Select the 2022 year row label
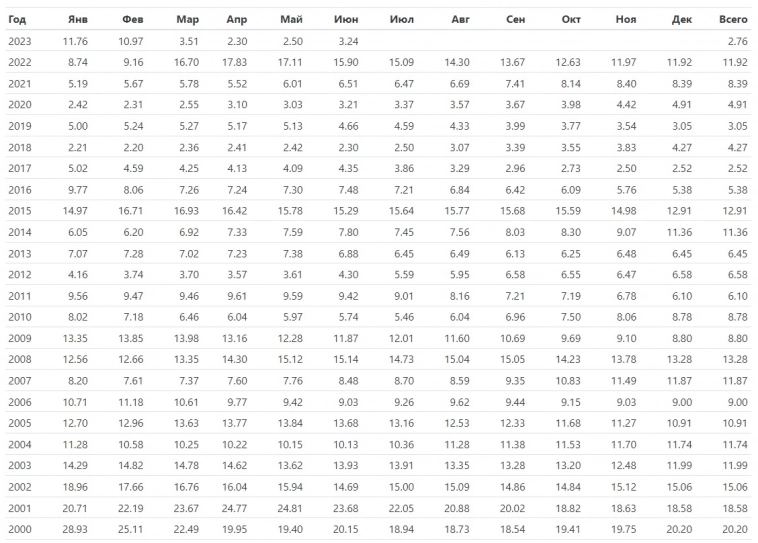 20,61
